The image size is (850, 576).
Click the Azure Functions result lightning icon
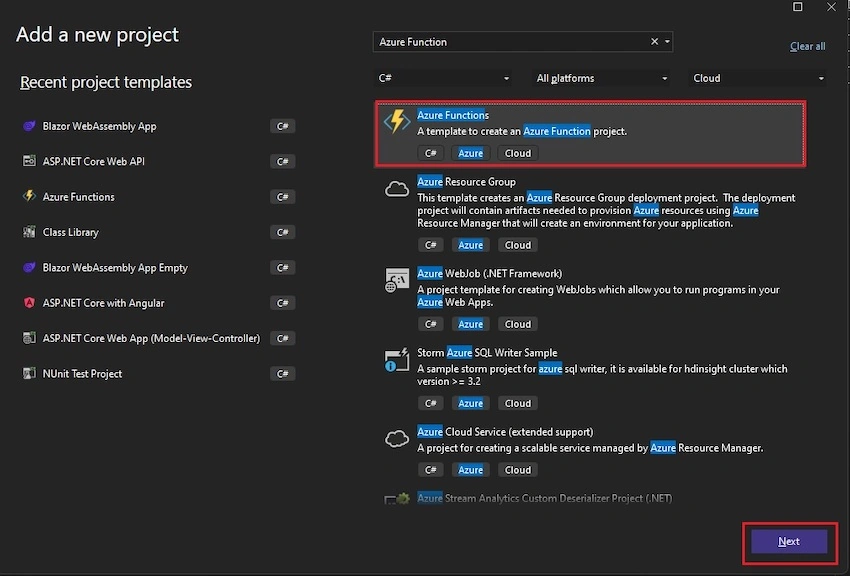coord(397,121)
